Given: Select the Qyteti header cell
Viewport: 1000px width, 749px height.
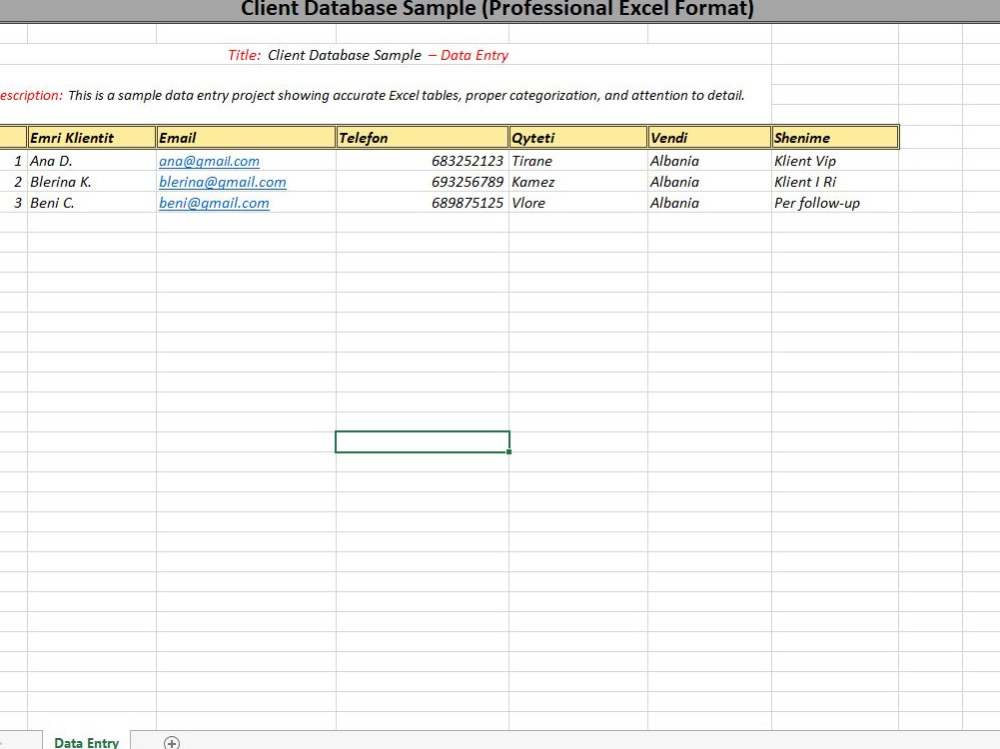Looking at the screenshot, I should pyautogui.click(x=578, y=138).
